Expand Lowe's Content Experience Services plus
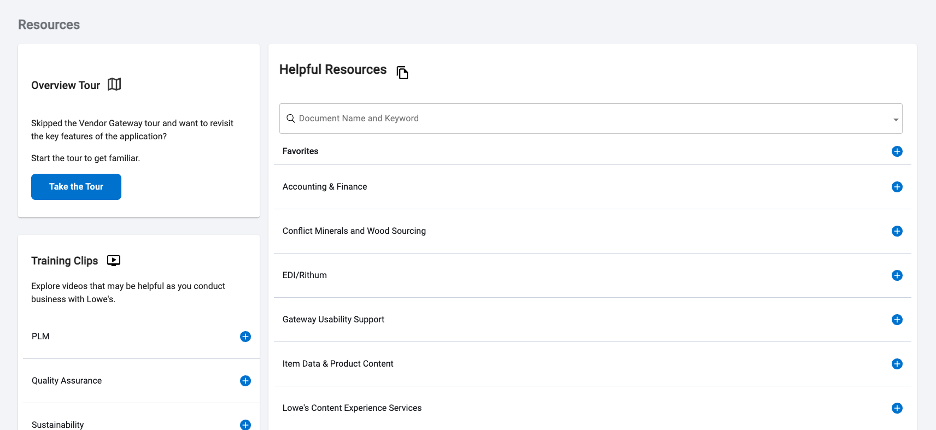The width and height of the screenshot is (936, 430). pyautogui.click(x=897, y=408)
